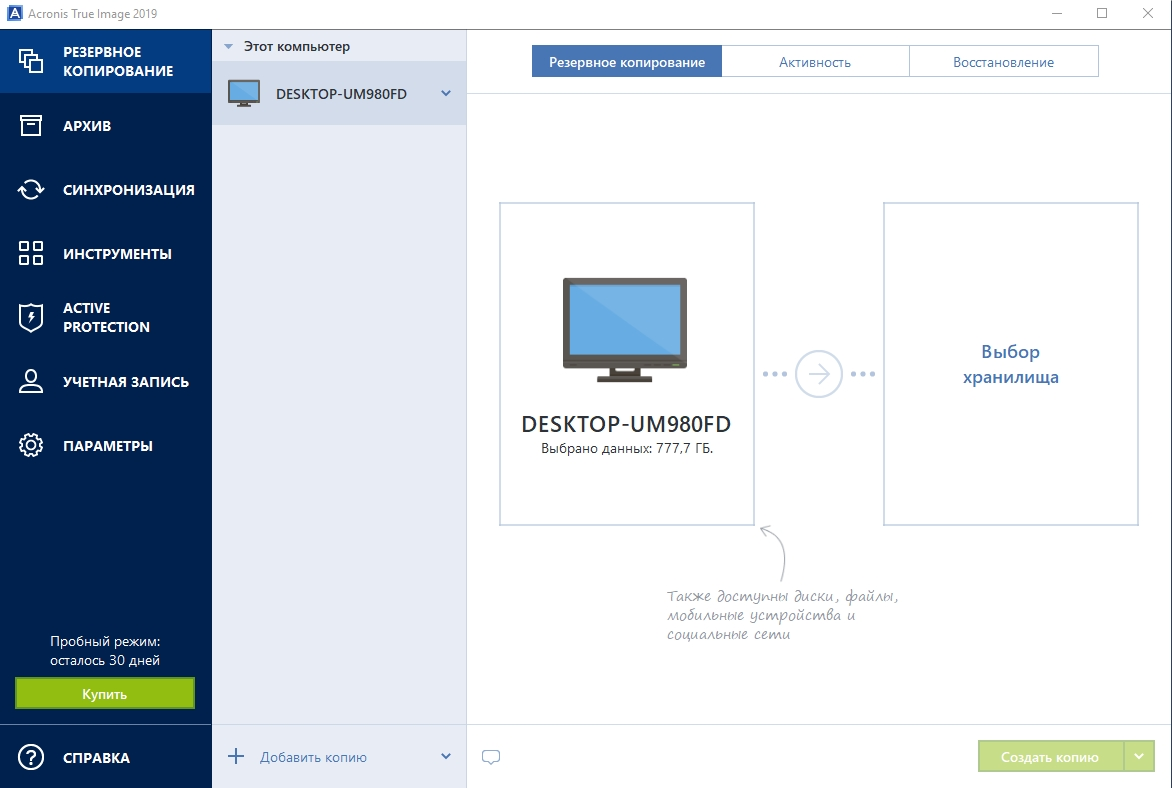Screen dimensions: 1172x788
Task: Select the Резервное копирование sidebar icon
Action: coord(31,61)
